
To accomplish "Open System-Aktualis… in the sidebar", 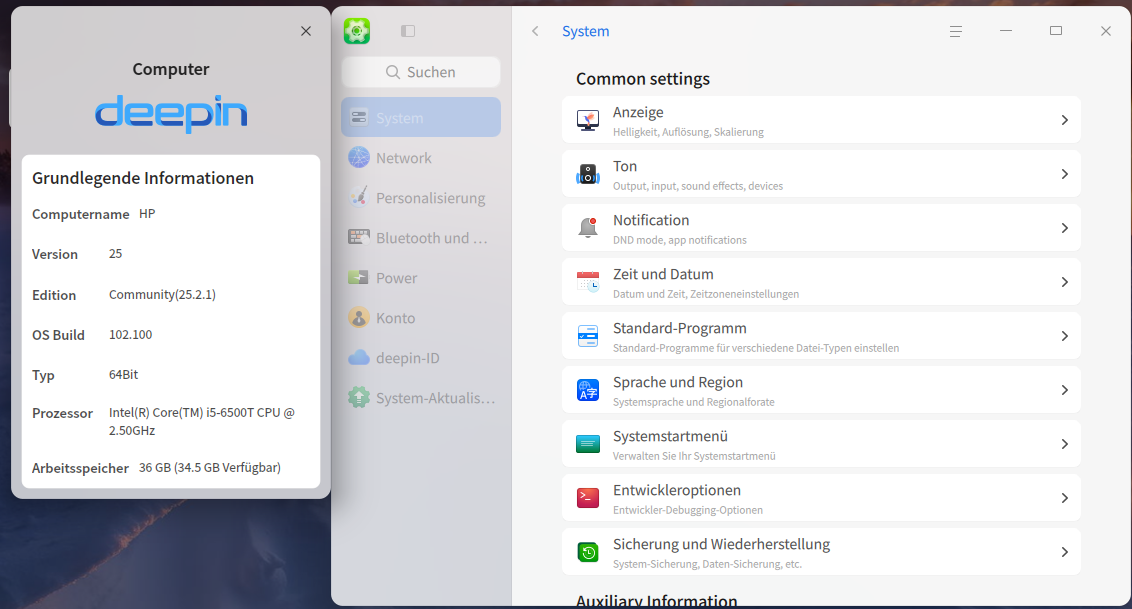I will click(x=421, y=398).
